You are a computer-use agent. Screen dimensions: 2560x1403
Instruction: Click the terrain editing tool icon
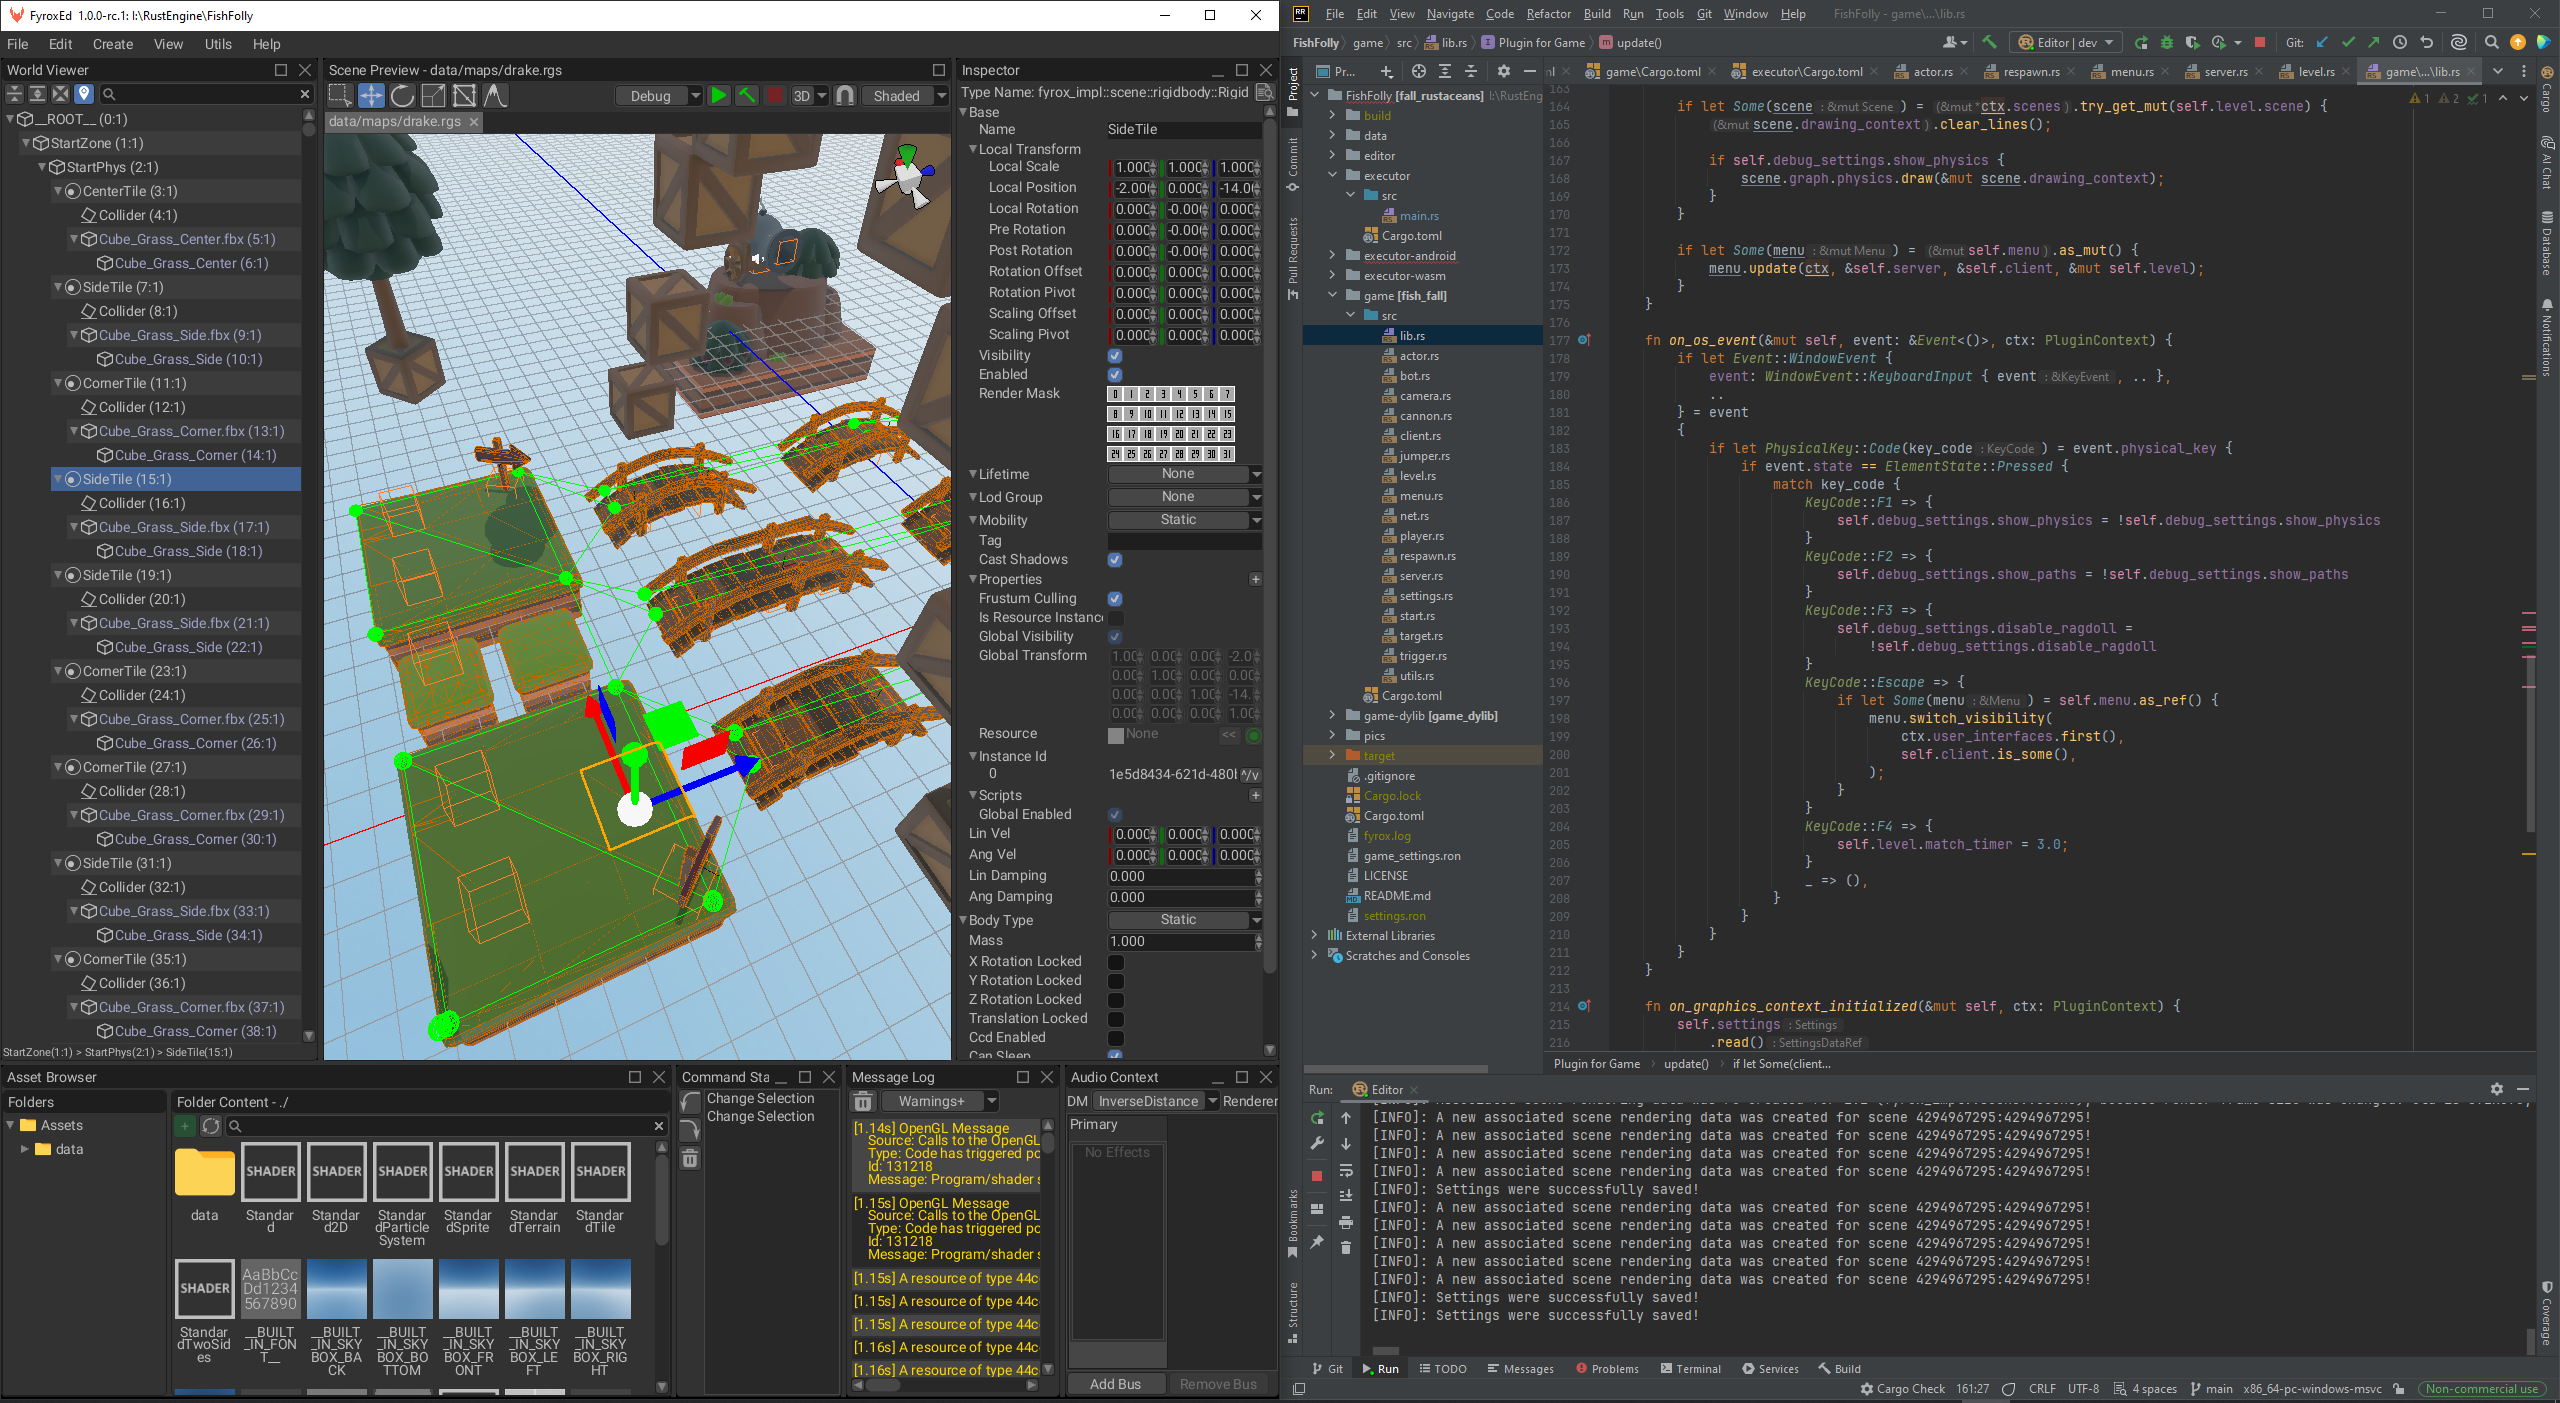click(495, 96)
